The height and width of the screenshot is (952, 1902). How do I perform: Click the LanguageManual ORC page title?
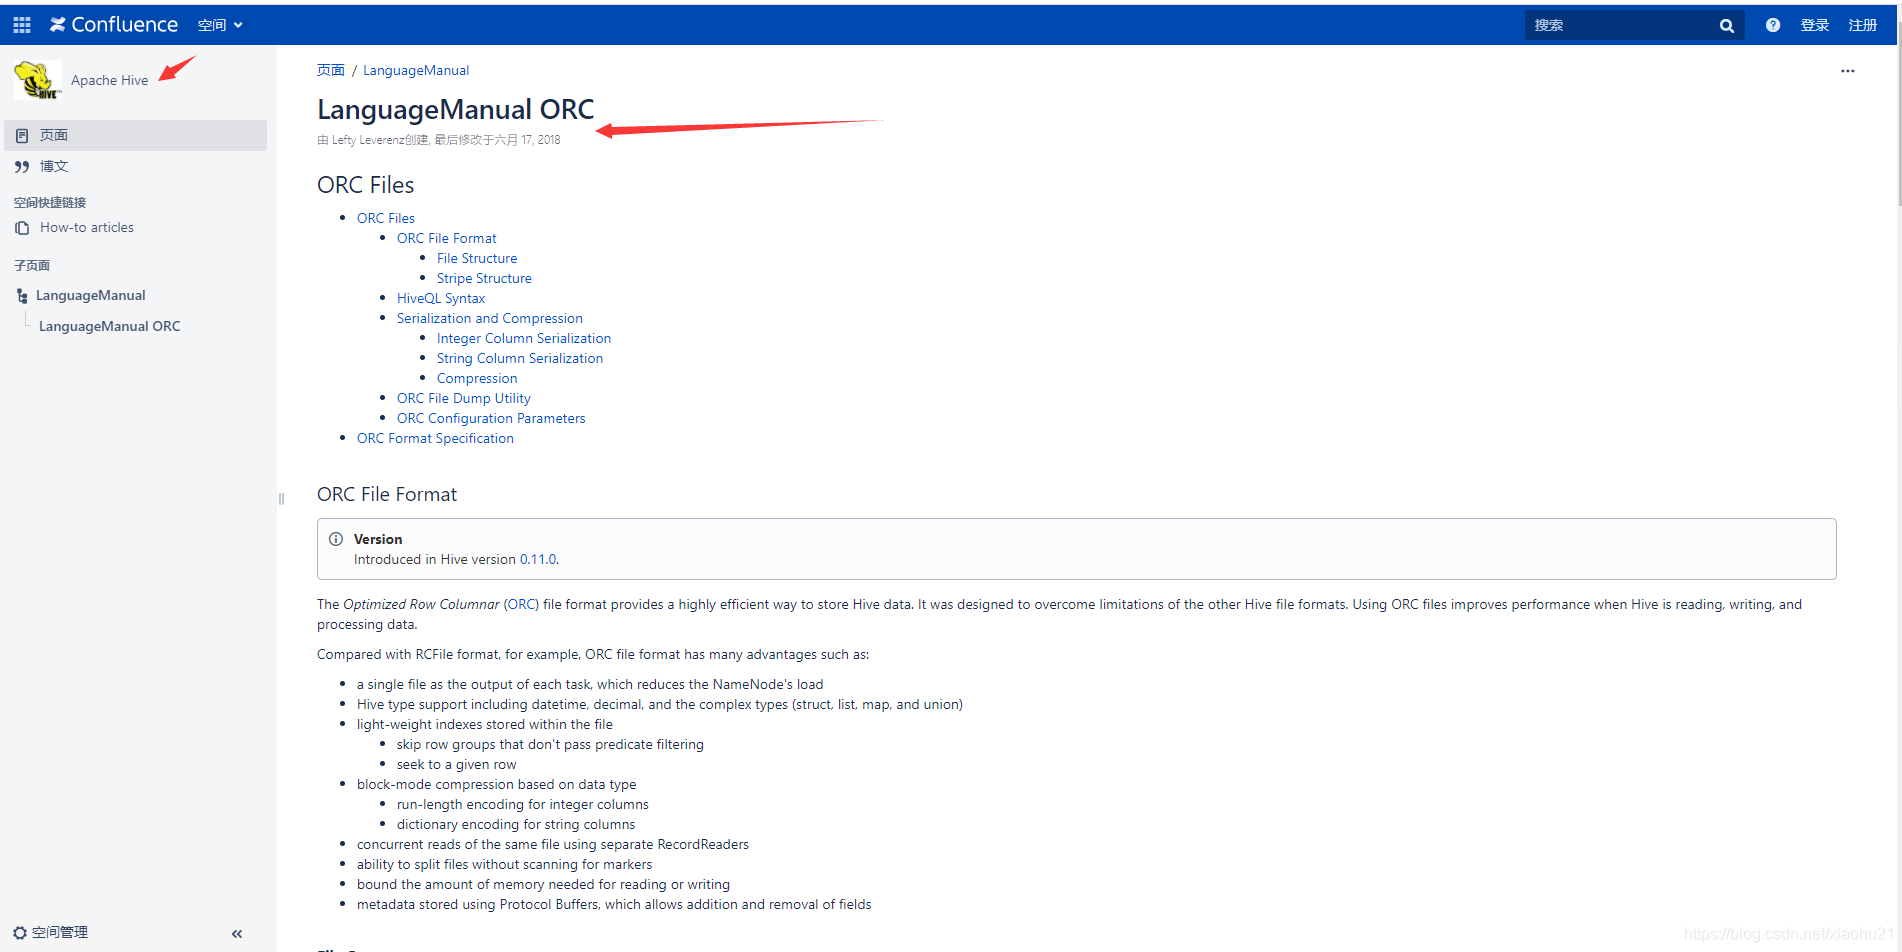[456, 109]
